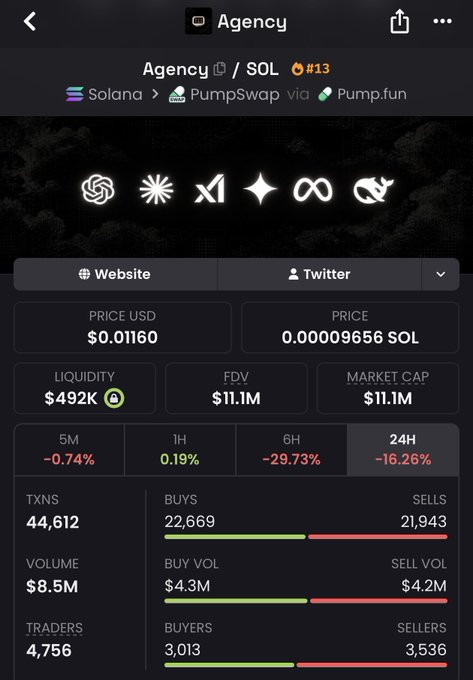This screenshot has height=680, width=473.
Task: Tap the Solana chain icon
Action: [75, 94]
